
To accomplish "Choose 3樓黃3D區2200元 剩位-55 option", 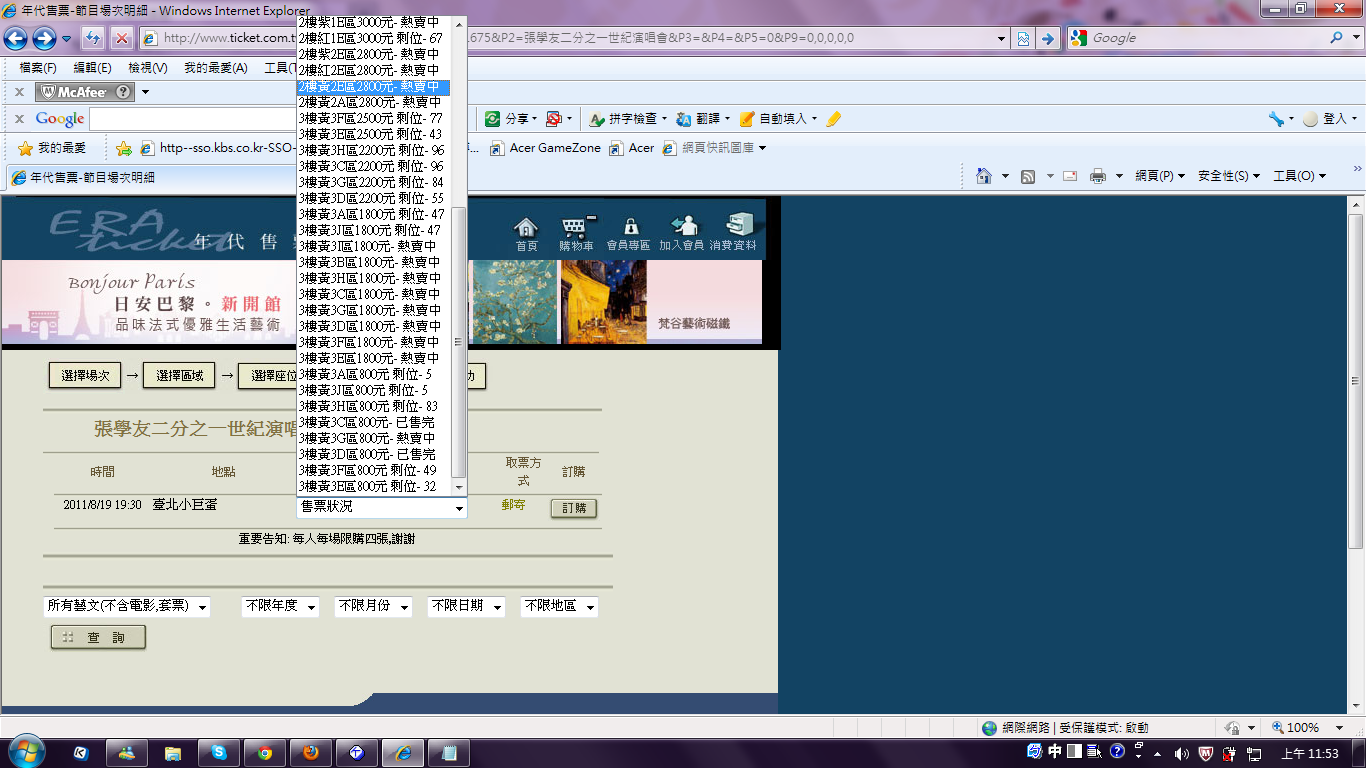I will tap(374, 198).
